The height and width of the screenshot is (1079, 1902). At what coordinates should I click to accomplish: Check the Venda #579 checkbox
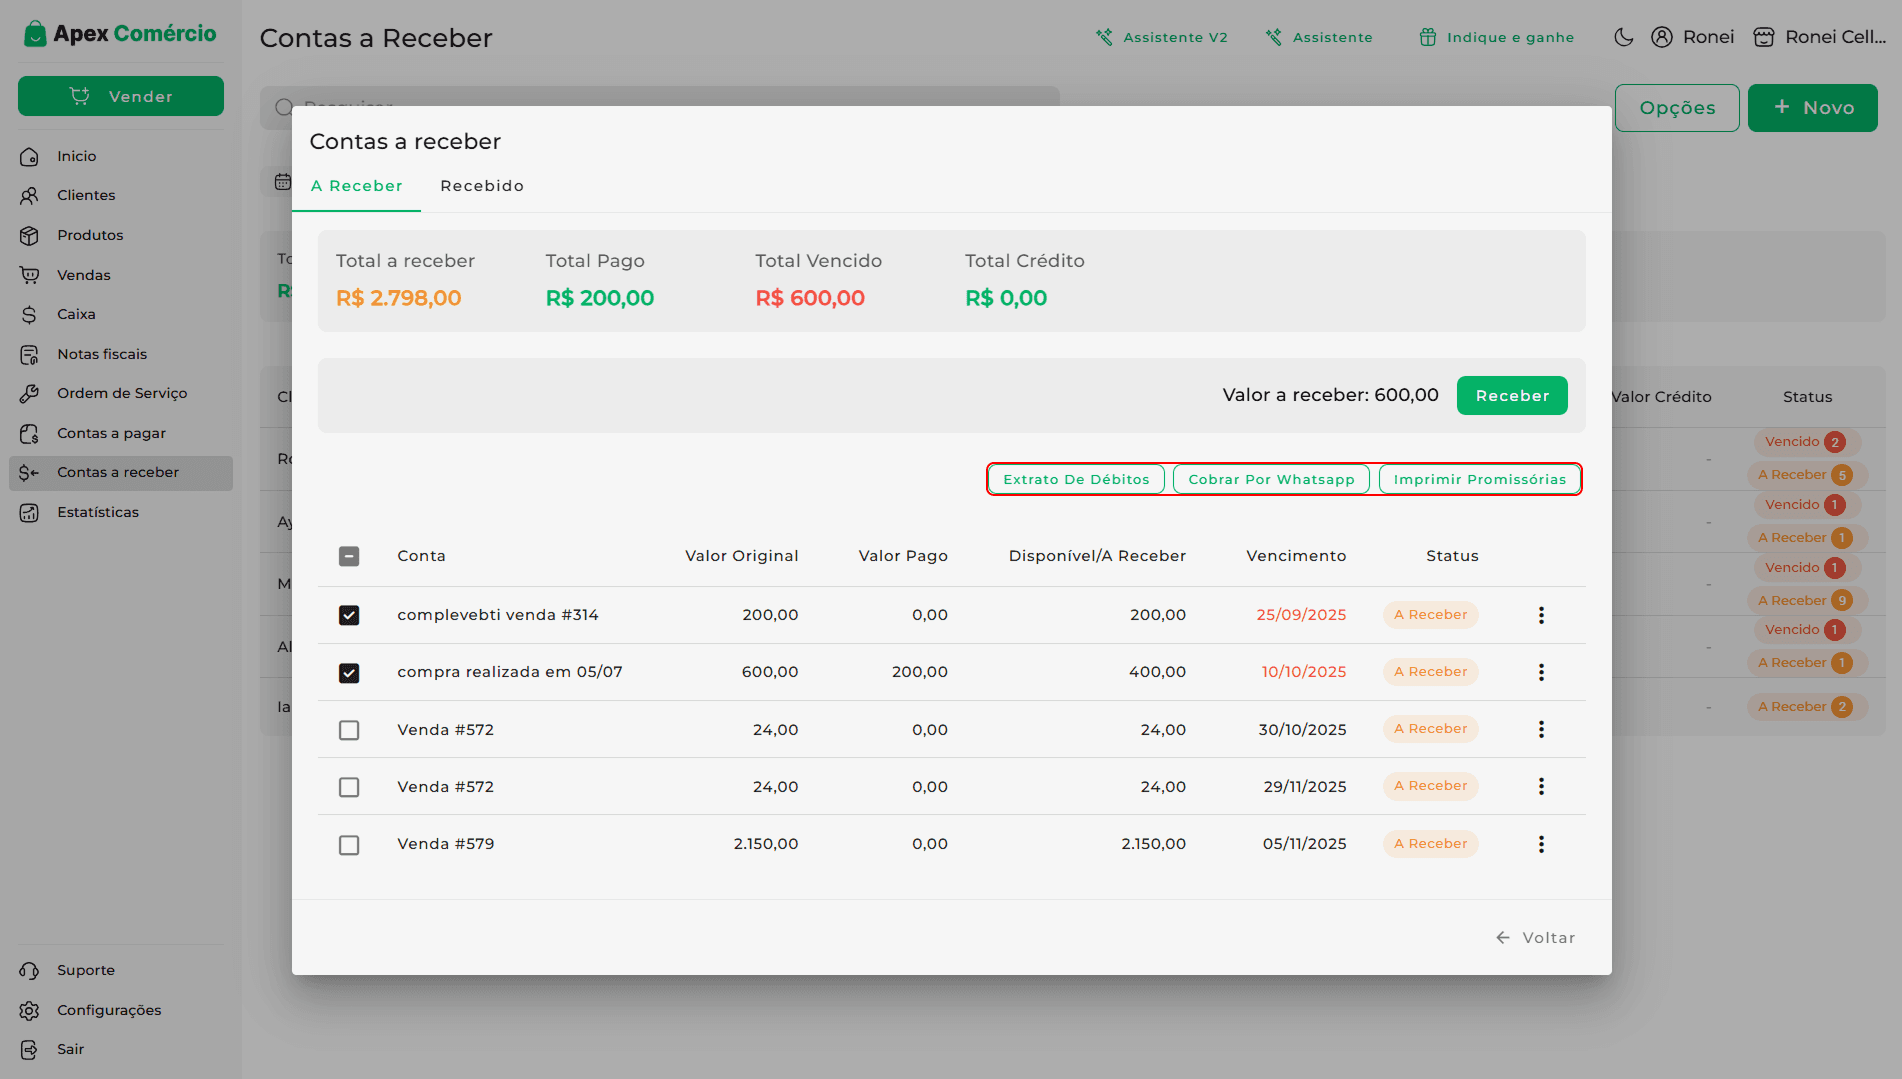pyautogui.click(x=349, y=845)
